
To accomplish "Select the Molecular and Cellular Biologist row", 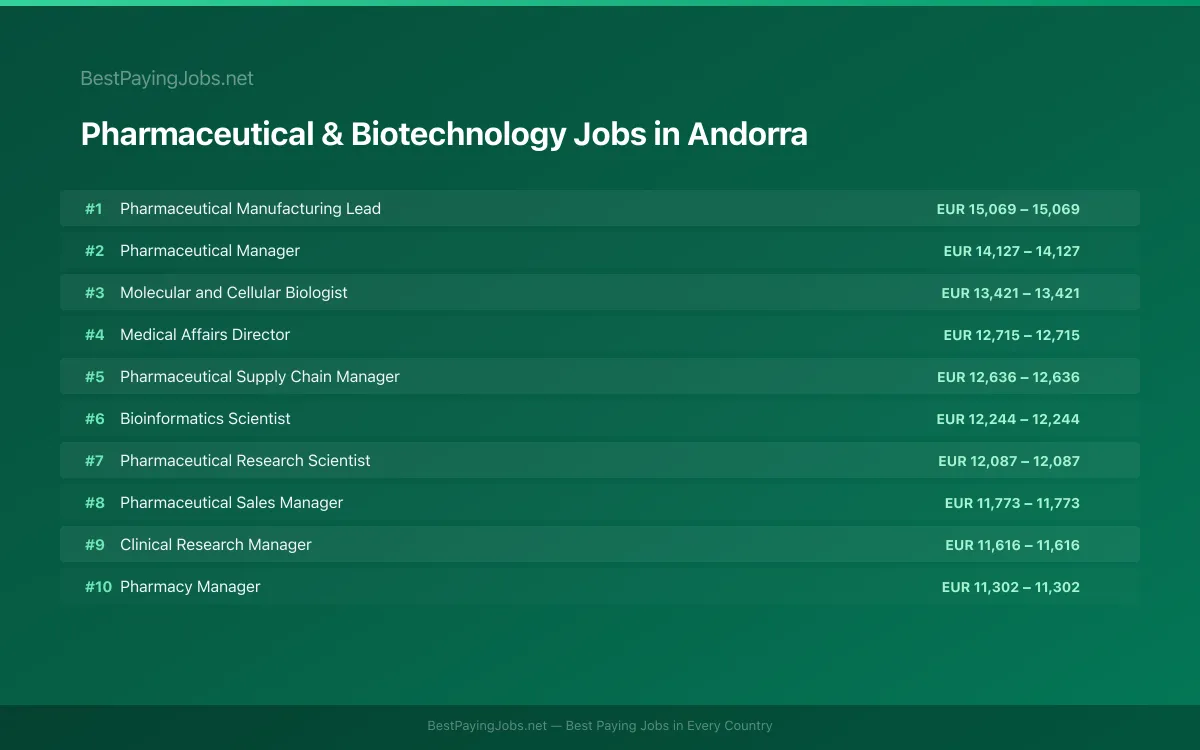I will tap(600, 293).
